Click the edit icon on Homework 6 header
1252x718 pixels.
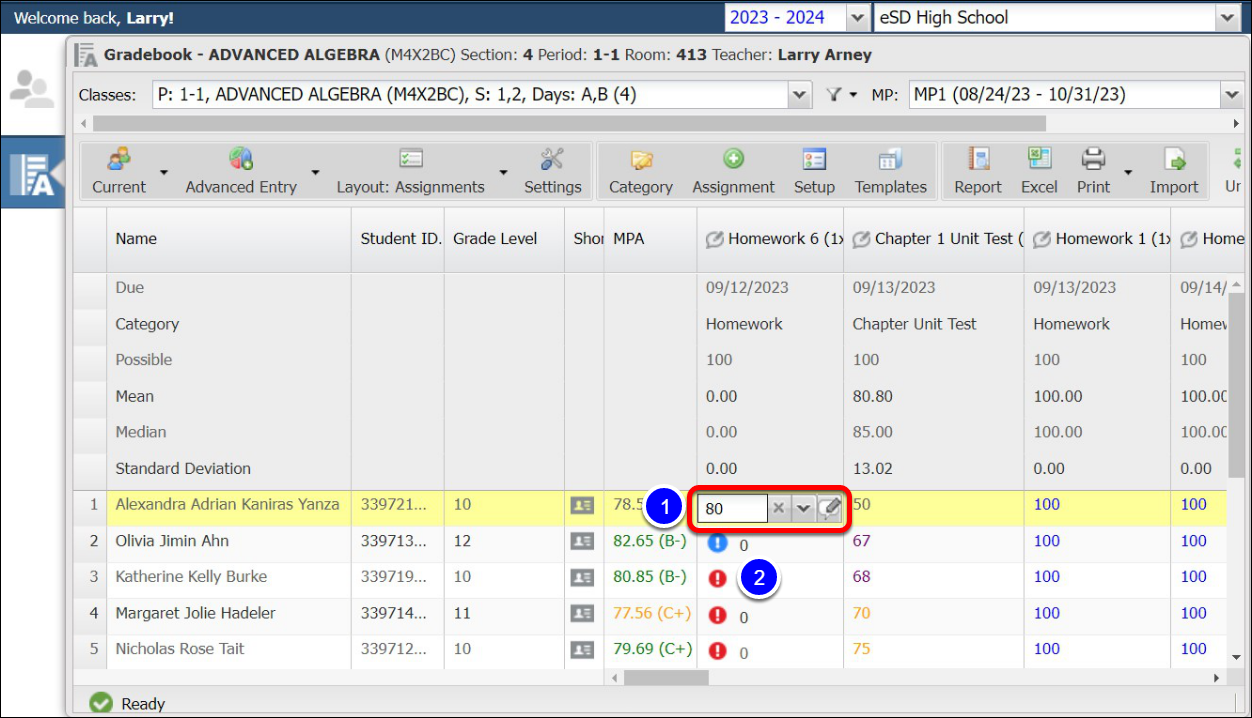point(714,239)
